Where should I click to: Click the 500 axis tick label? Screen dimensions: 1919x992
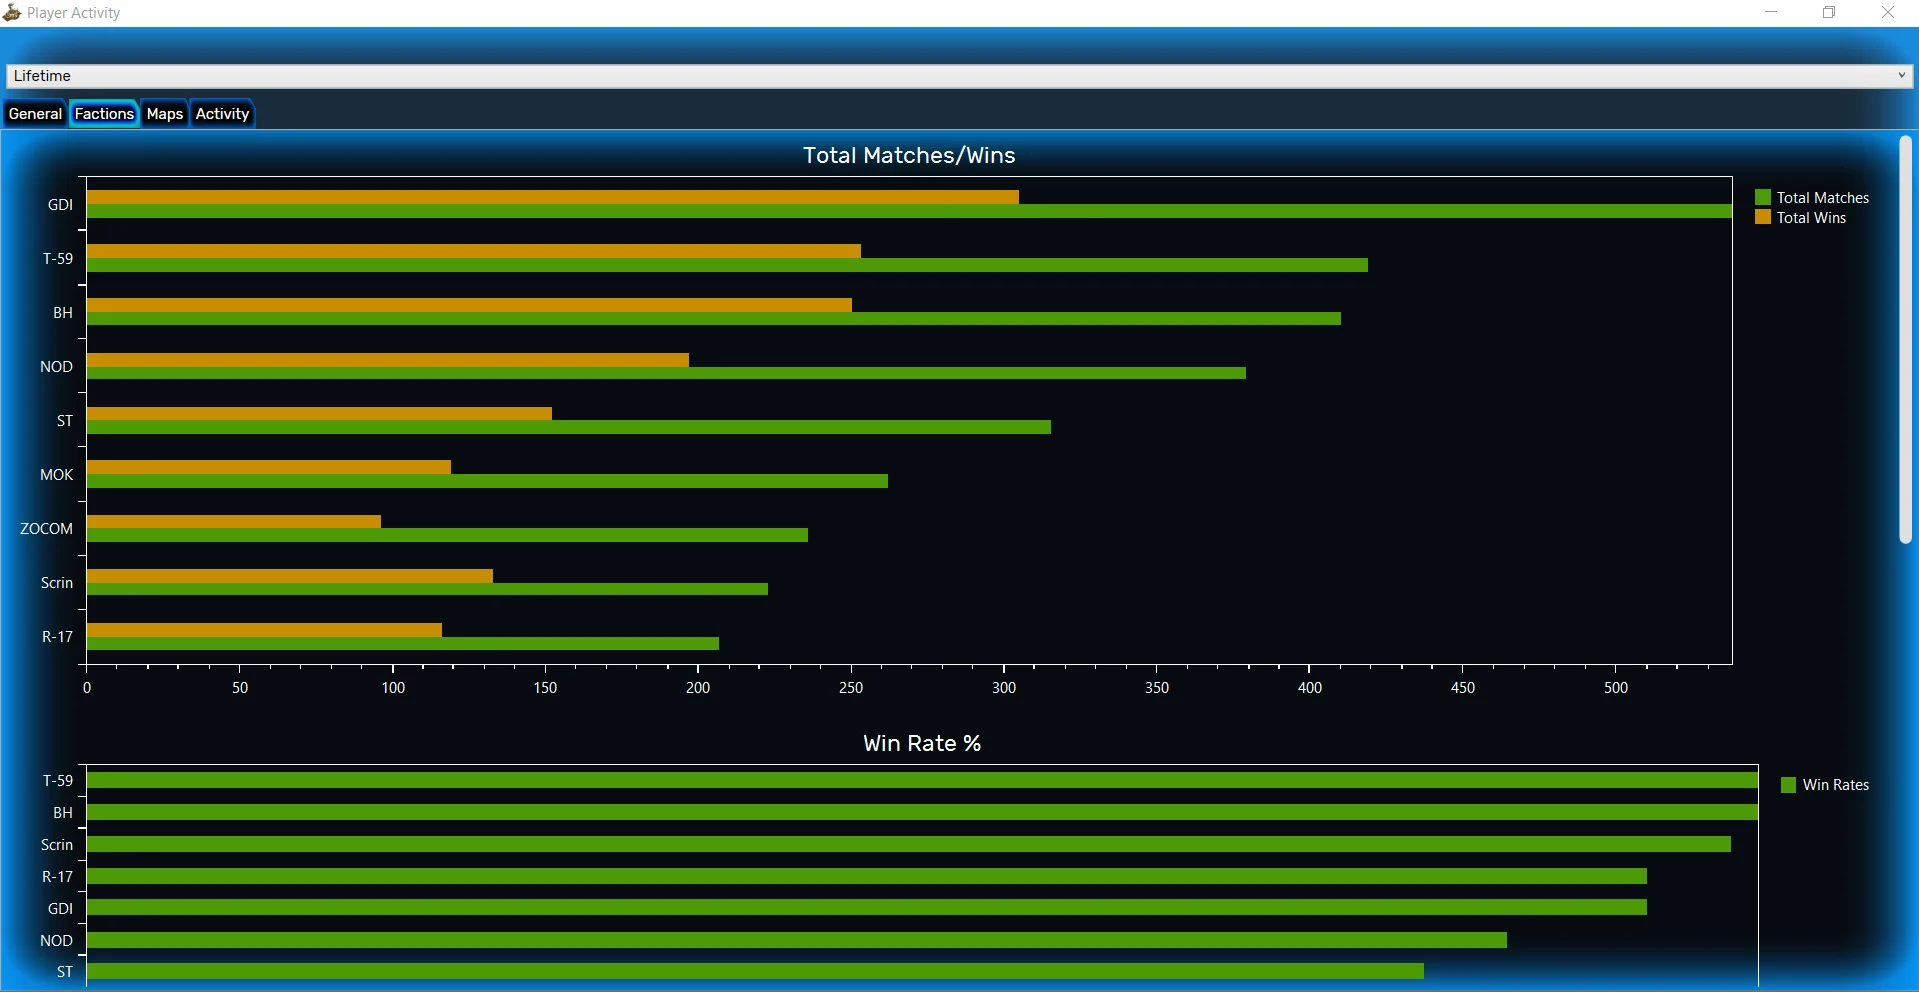click(1616, 688)
